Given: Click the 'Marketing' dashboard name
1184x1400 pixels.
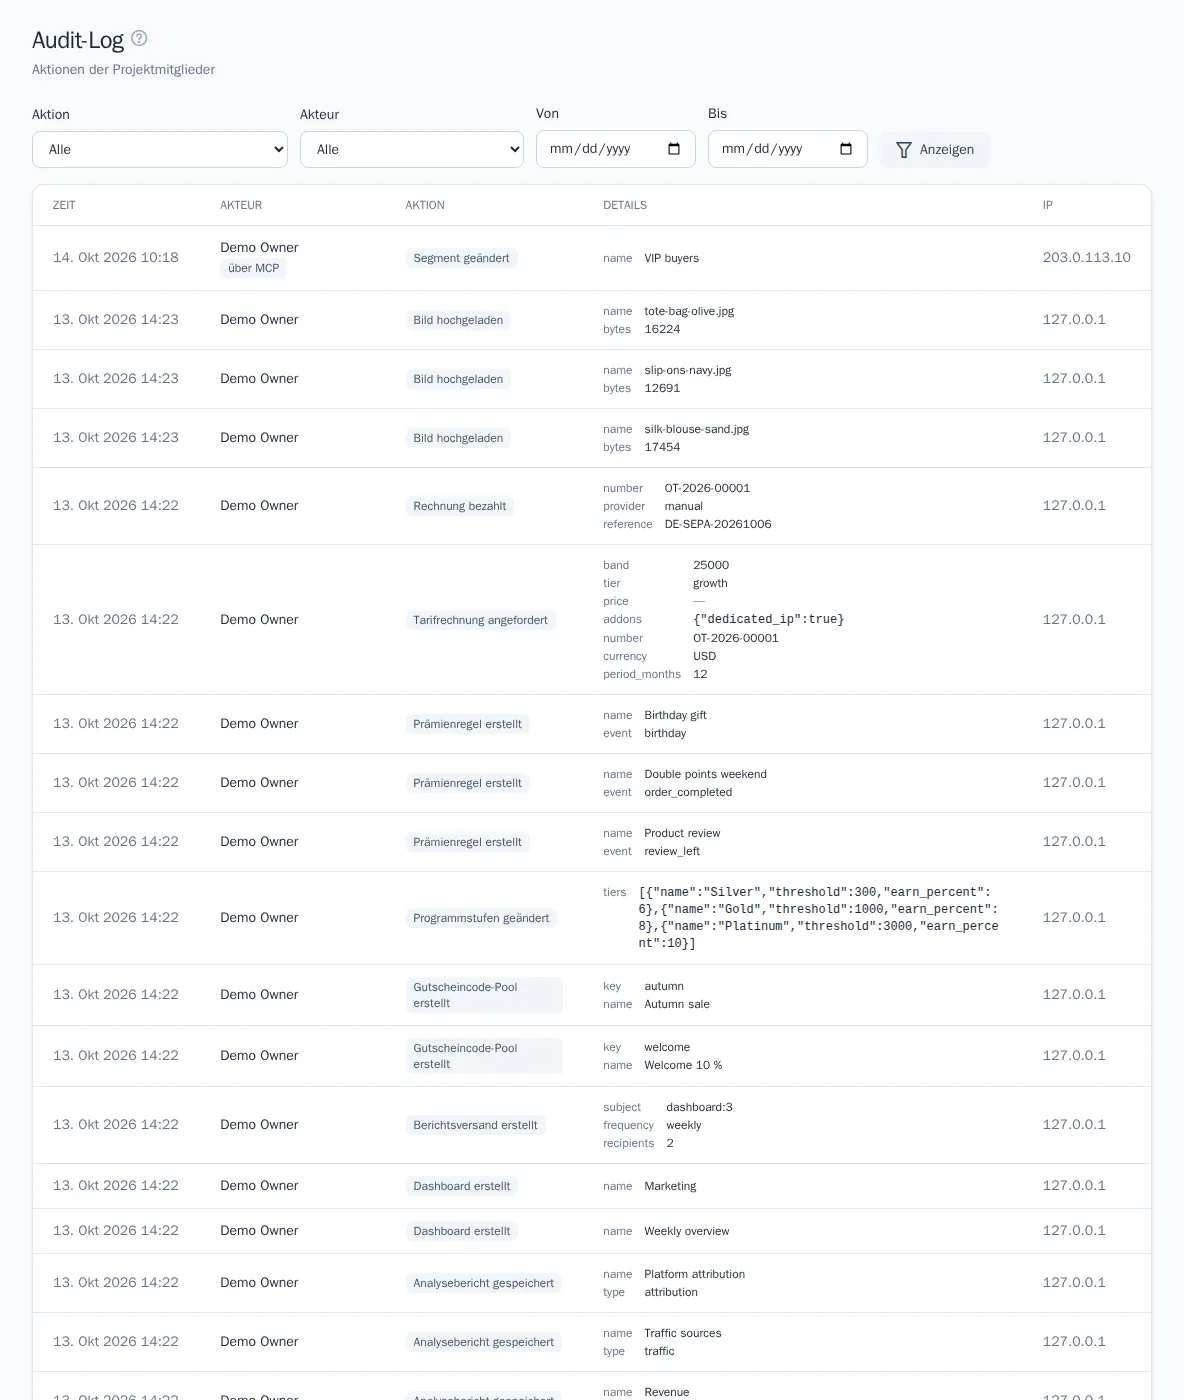Looking at the screenshot, I should point(670,1186).
